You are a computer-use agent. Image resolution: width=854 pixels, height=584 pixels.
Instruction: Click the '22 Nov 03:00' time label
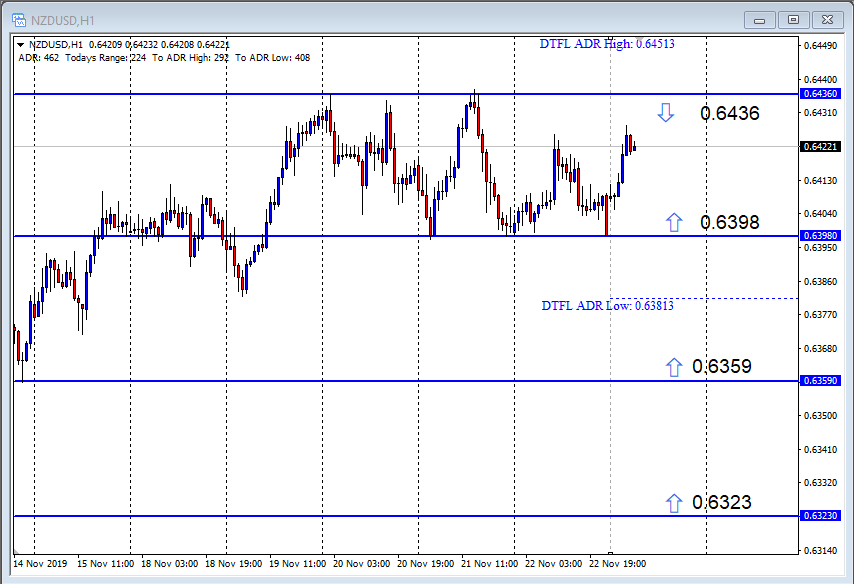pos(553,563)
